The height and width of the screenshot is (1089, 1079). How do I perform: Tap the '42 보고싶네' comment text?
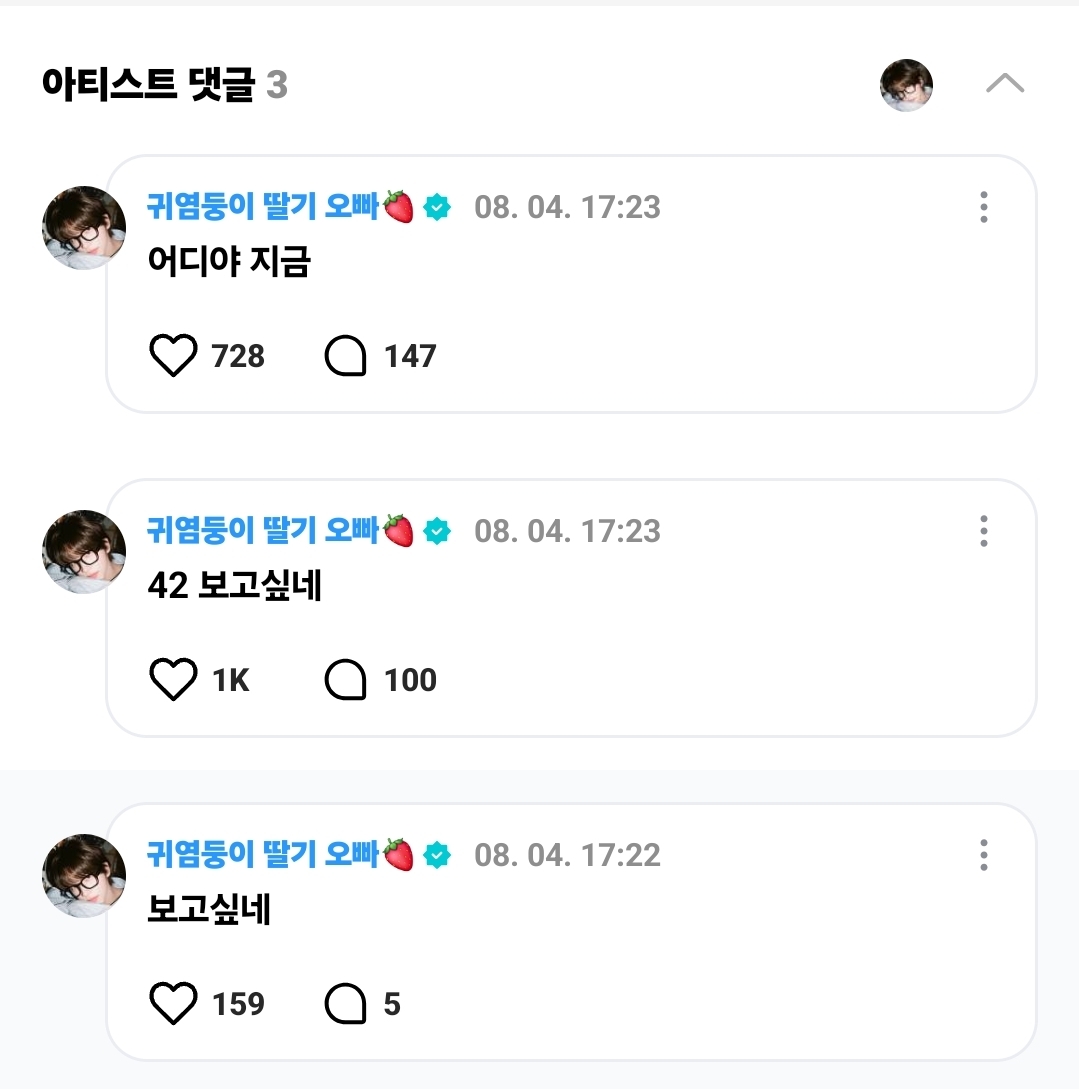click(234, 586)
